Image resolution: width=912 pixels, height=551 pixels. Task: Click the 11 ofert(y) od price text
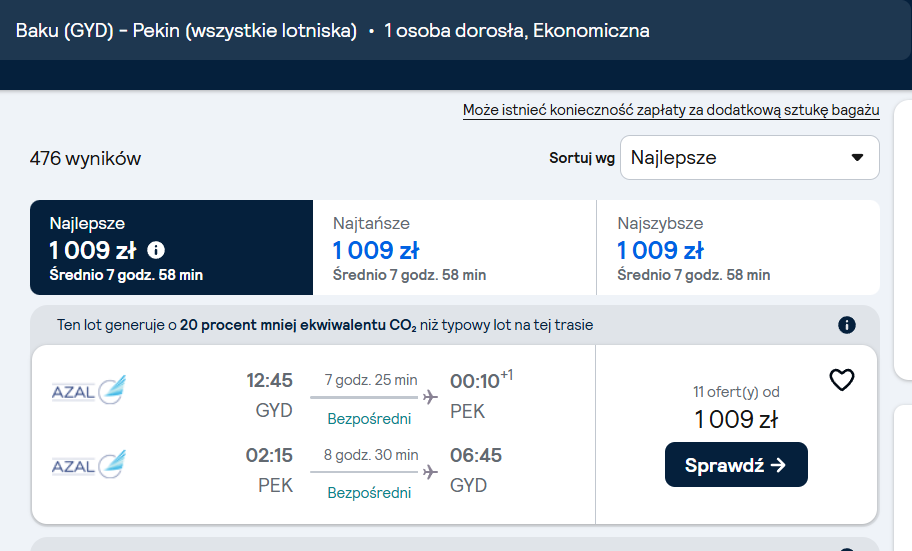(736, 392)
